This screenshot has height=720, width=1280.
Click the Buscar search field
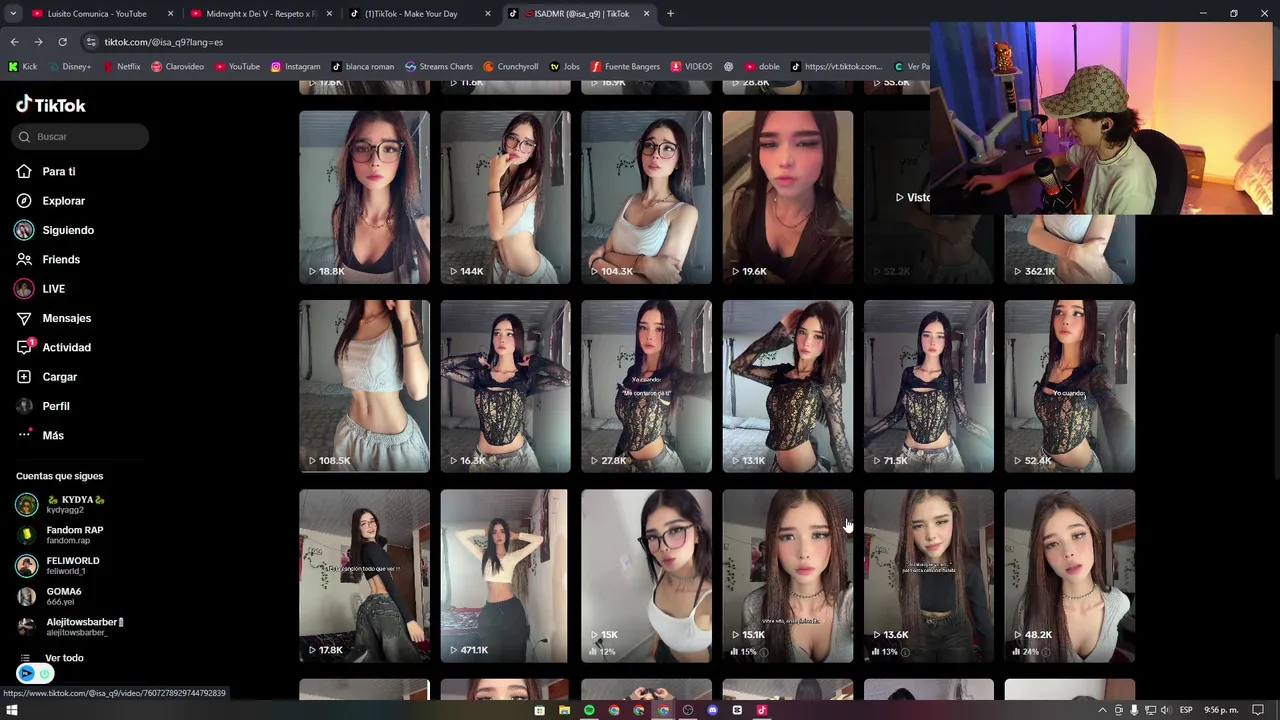coord(81,136)
